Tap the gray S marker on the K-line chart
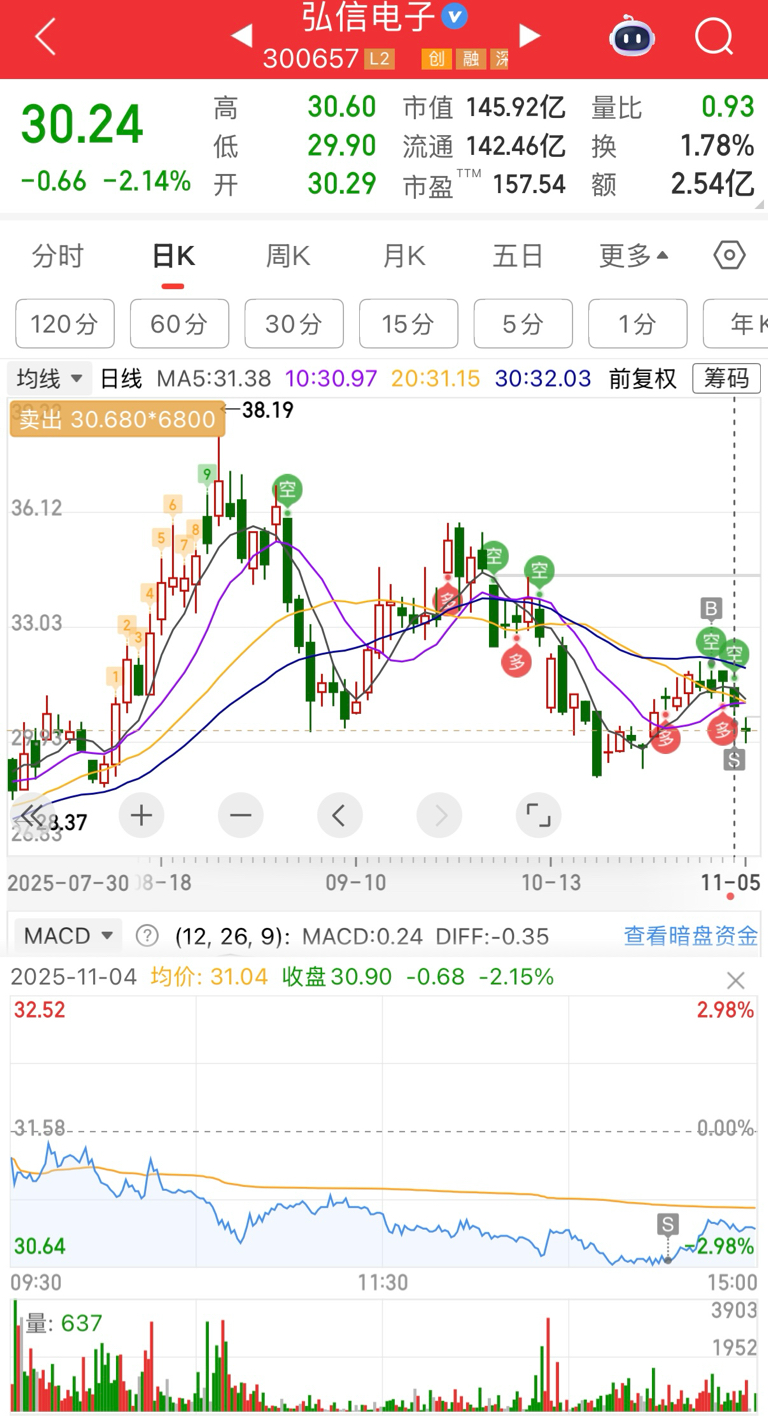 point(735,760)
